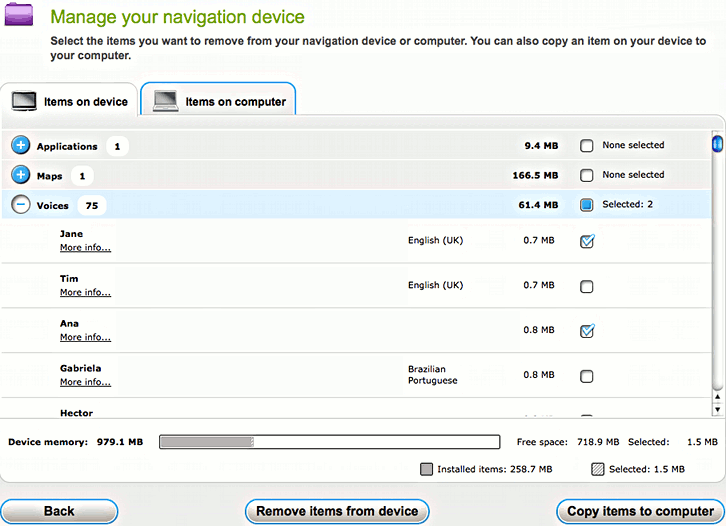Screen dimensions: 726x526
Task: Uncheck the Ana voice checkbox
Action: 587,331
